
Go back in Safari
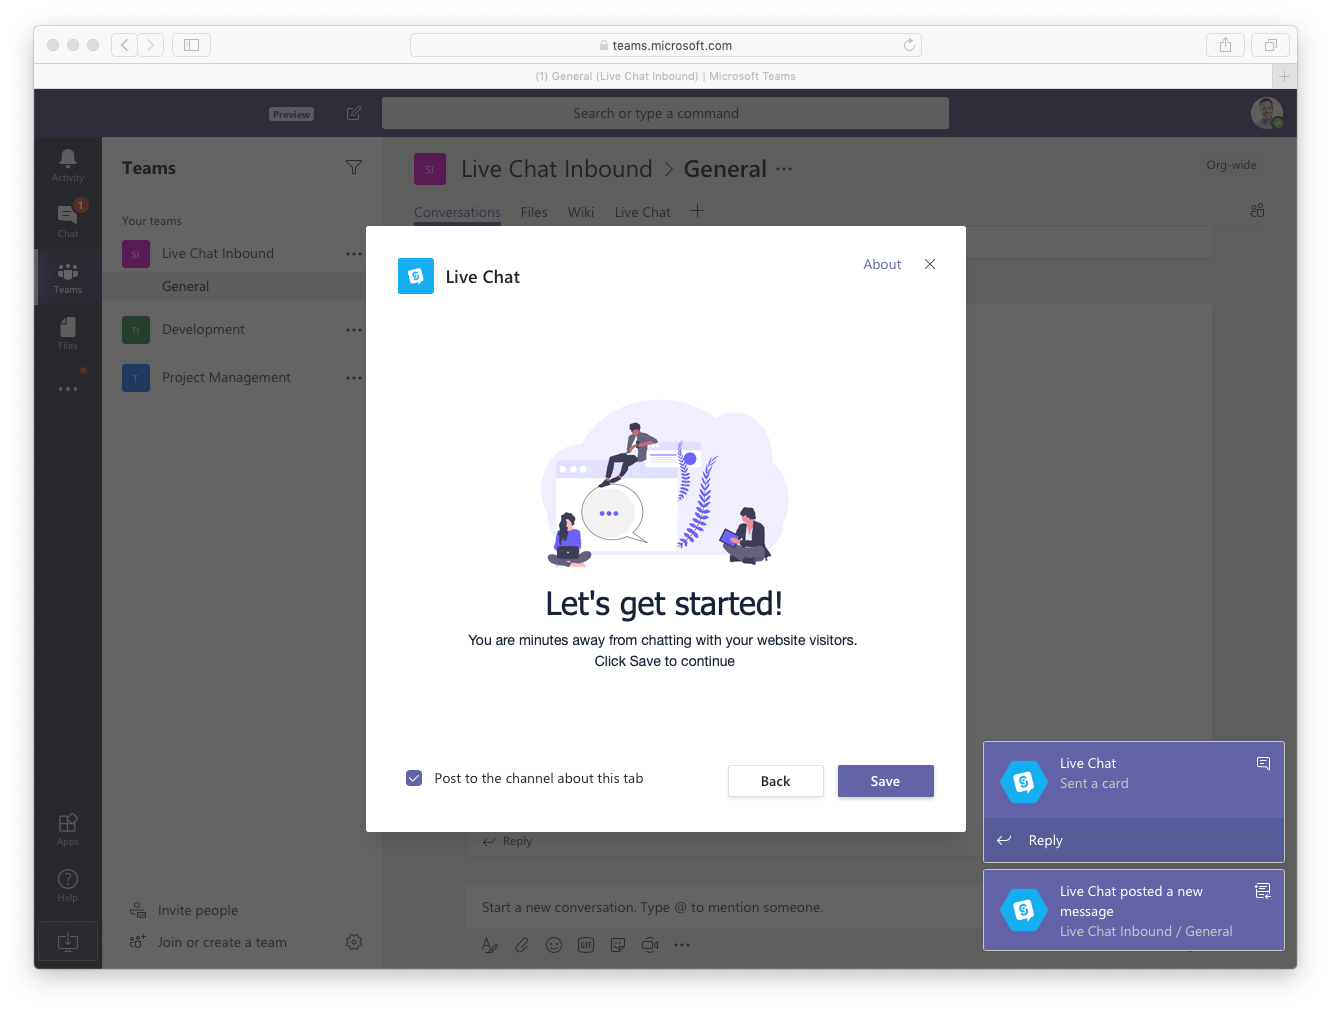click(124, 45)
